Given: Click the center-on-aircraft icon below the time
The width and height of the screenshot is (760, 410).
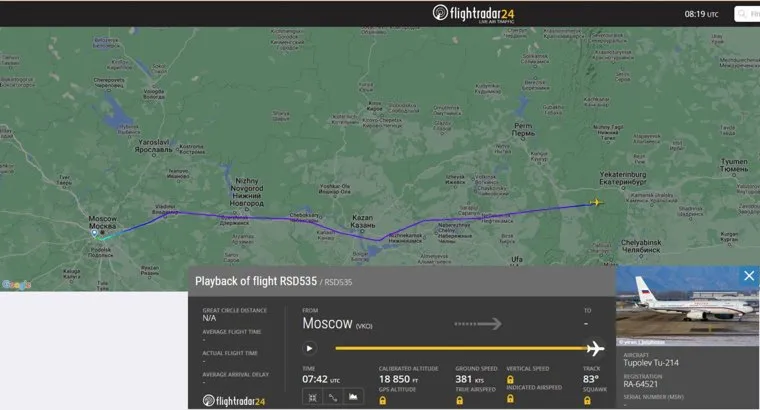Looking at the screenshot, I should tap(313, 397).
